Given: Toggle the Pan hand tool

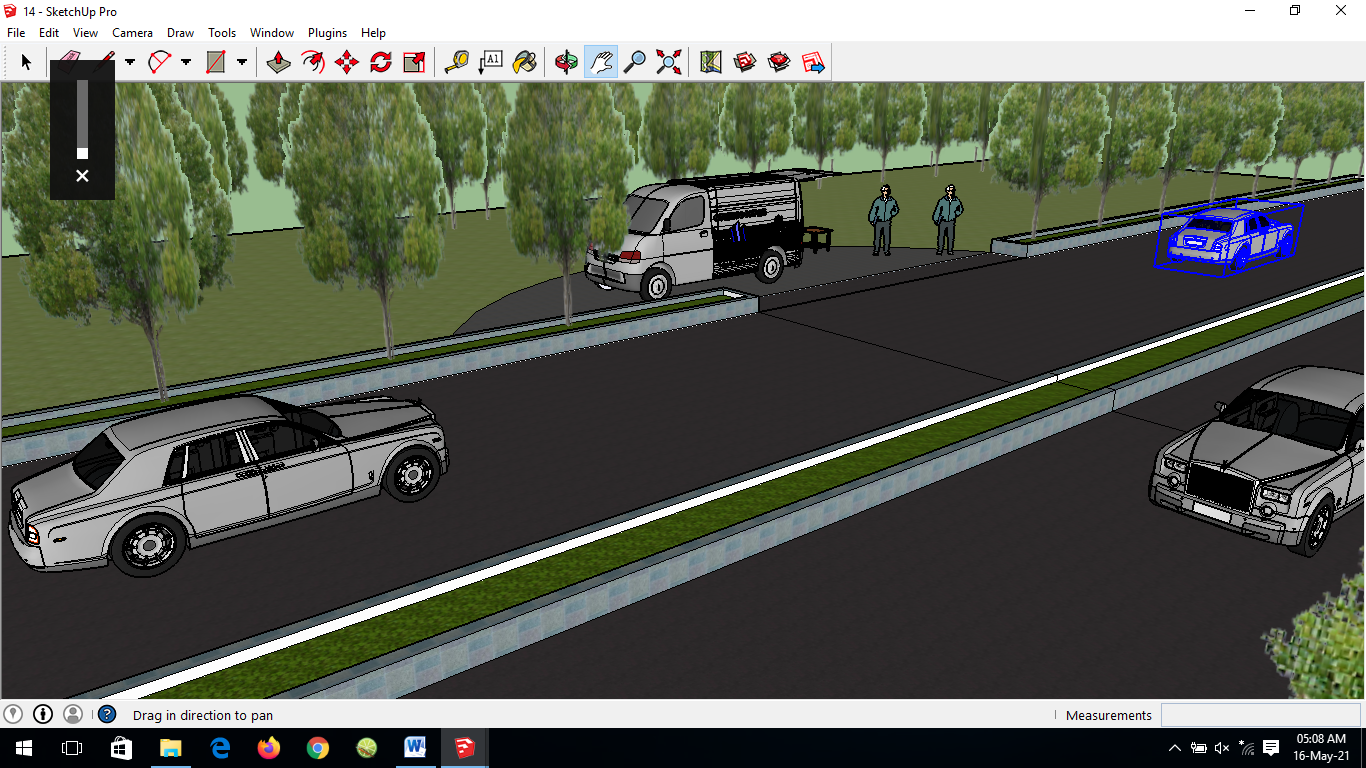Looking at the screenshot, I should (601, 62).
